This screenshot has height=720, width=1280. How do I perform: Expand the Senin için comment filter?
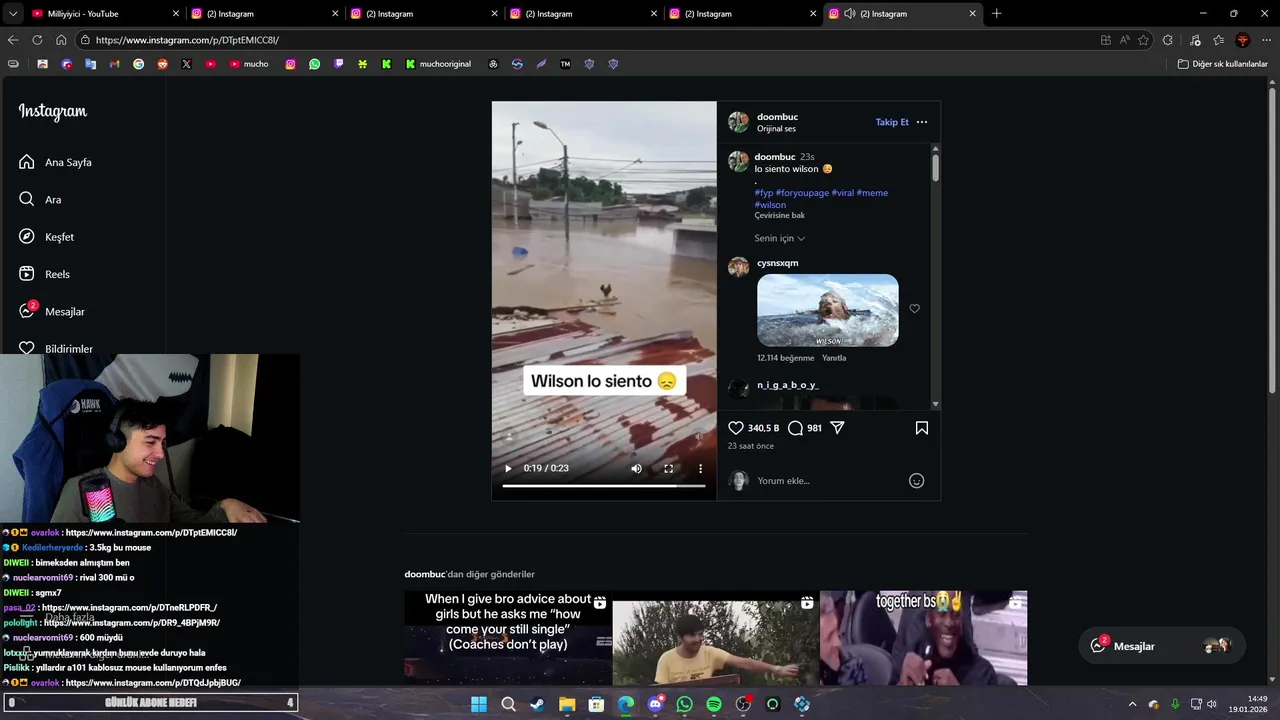click(x=780, y=238)
